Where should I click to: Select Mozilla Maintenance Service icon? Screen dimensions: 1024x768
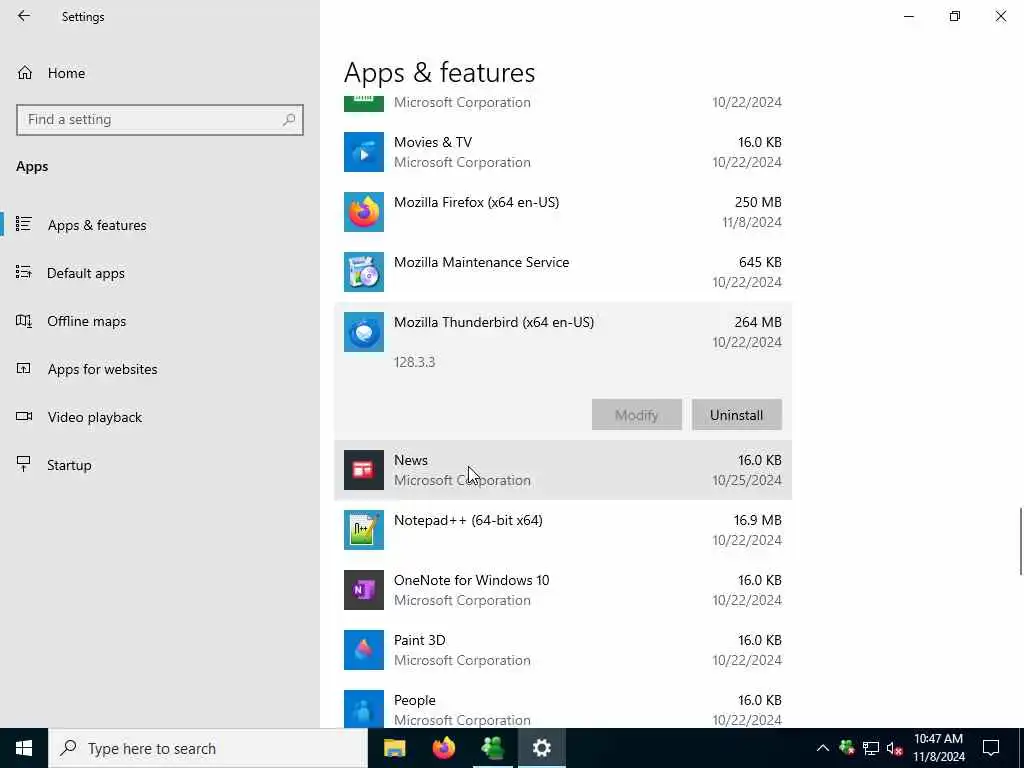click(x=364, y=272)
